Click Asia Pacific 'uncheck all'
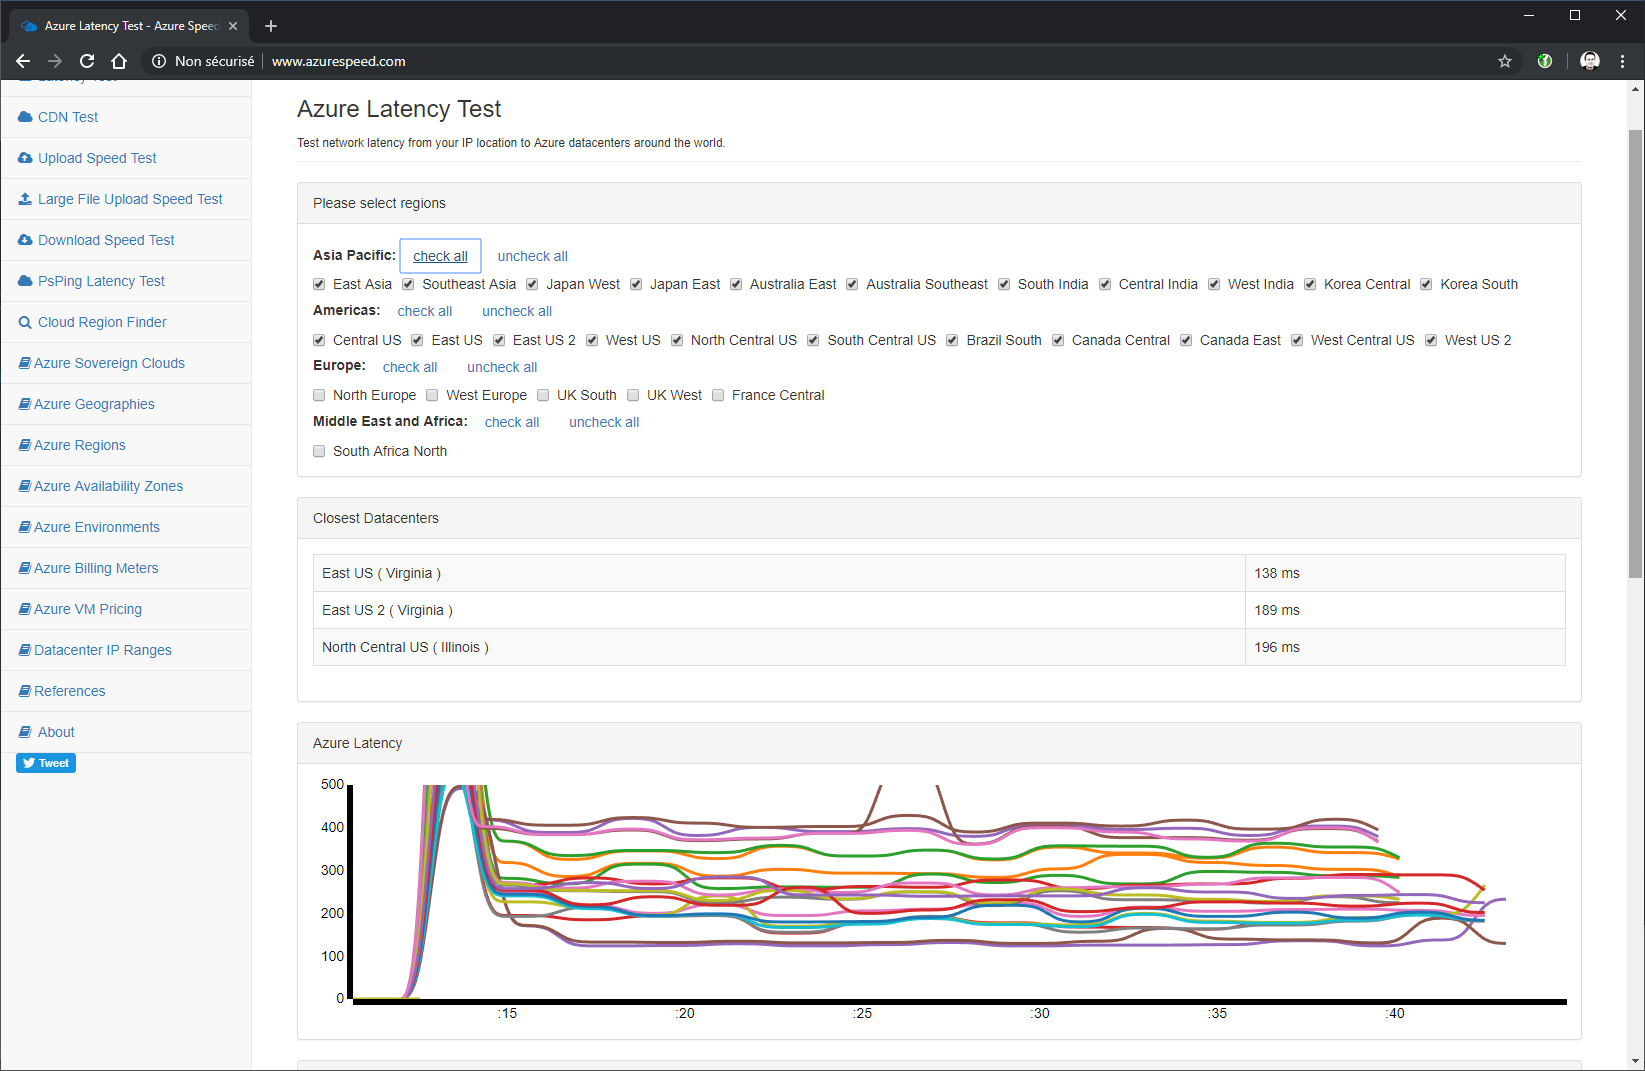The height and width of the screenshot is (1071, 1645). [x=532, y=256]
